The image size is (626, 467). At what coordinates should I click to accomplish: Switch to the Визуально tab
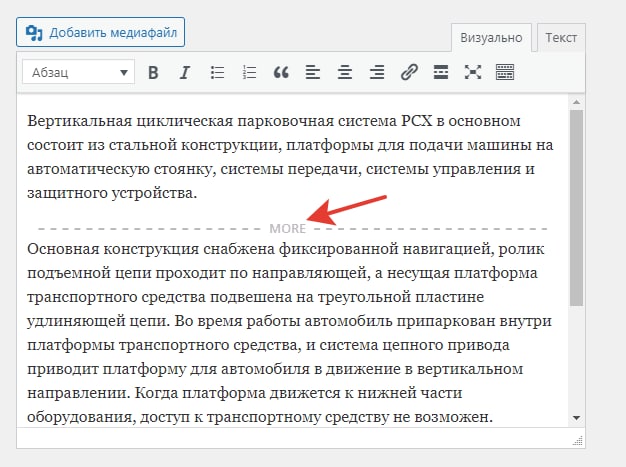491,38
